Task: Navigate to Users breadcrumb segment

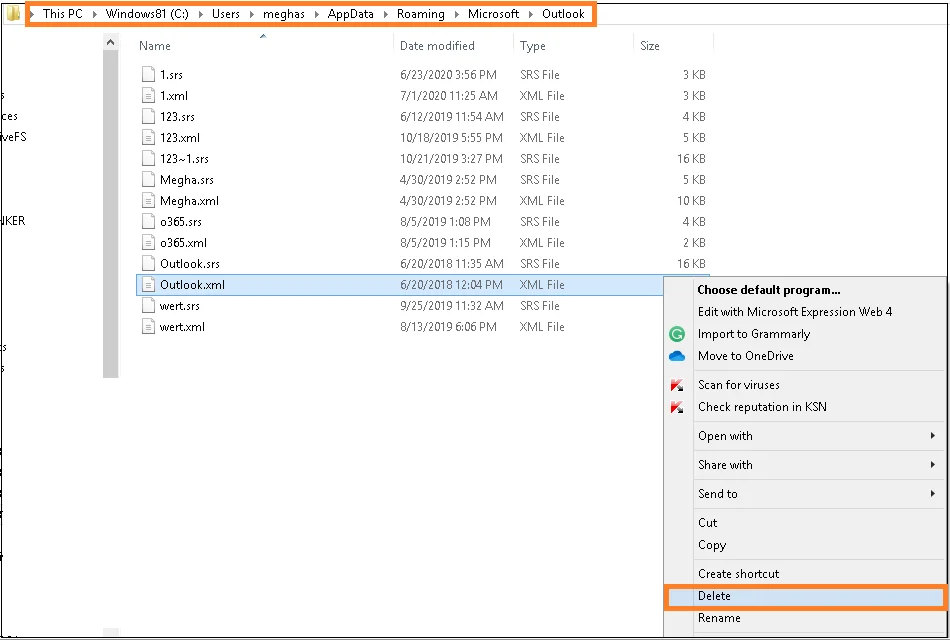Action: (x=226, y=13)
